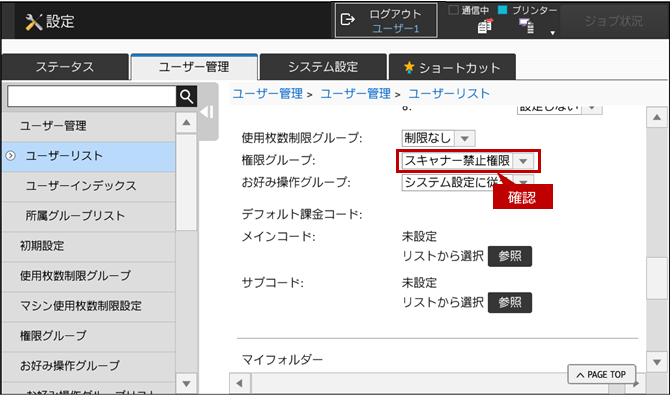Image resolution: width=670 pixels, height=396 pixels.
Task: Click the 未設定 value for サブコード
Action: pyautogui.click(x=419, y=282)
